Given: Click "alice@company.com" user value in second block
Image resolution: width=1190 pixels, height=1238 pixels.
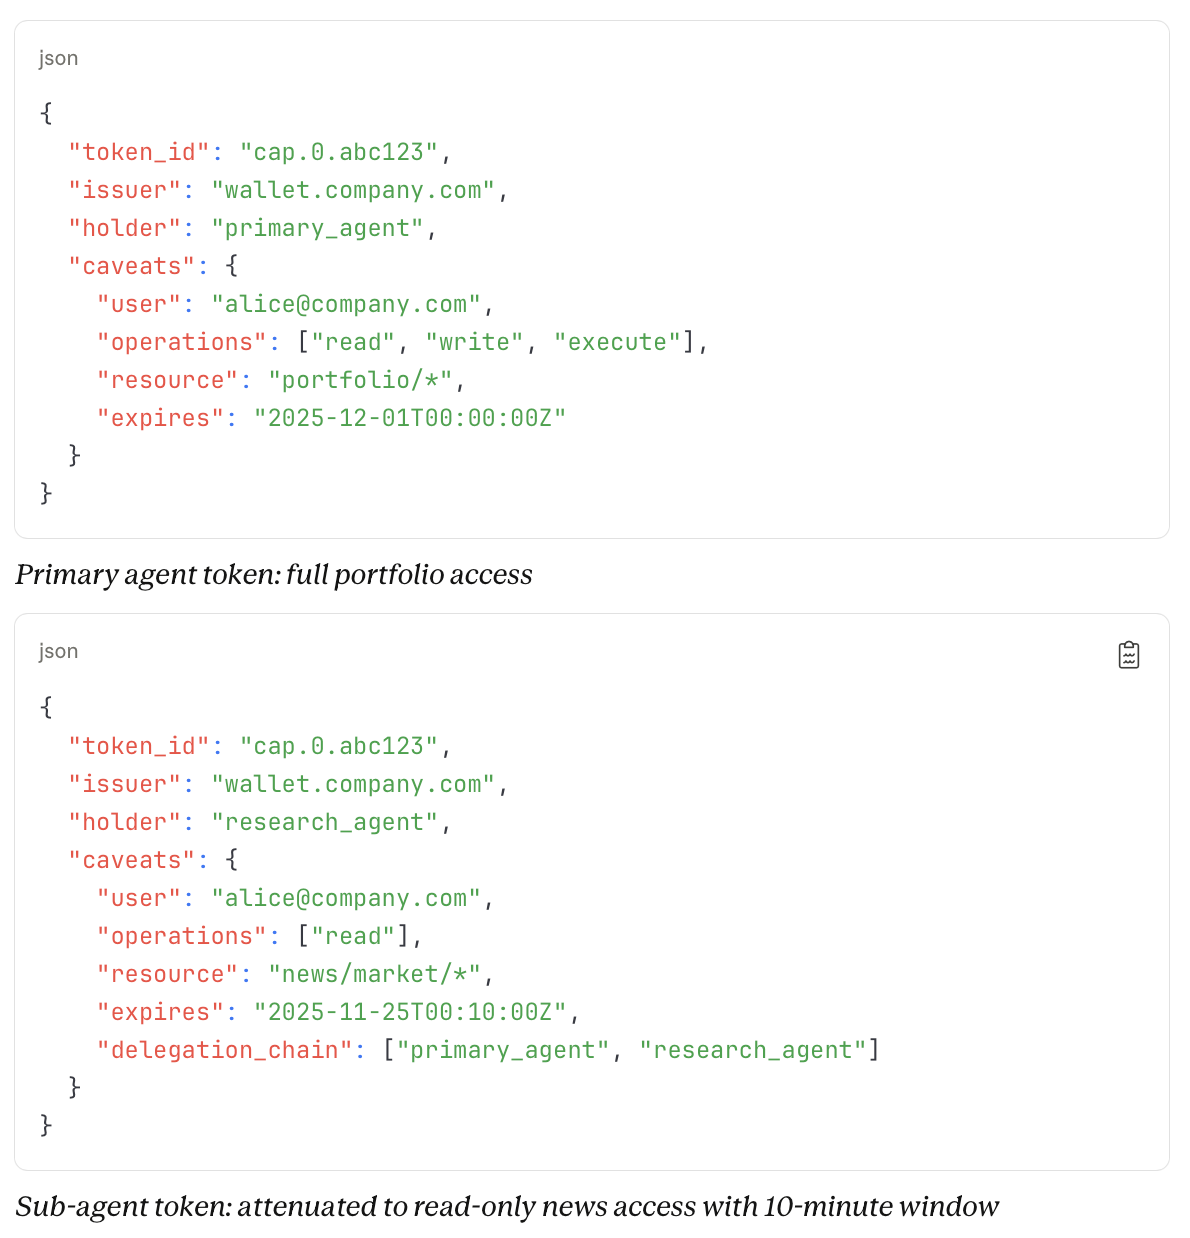Looking at the screenshot, I should (x=345, y=898).
